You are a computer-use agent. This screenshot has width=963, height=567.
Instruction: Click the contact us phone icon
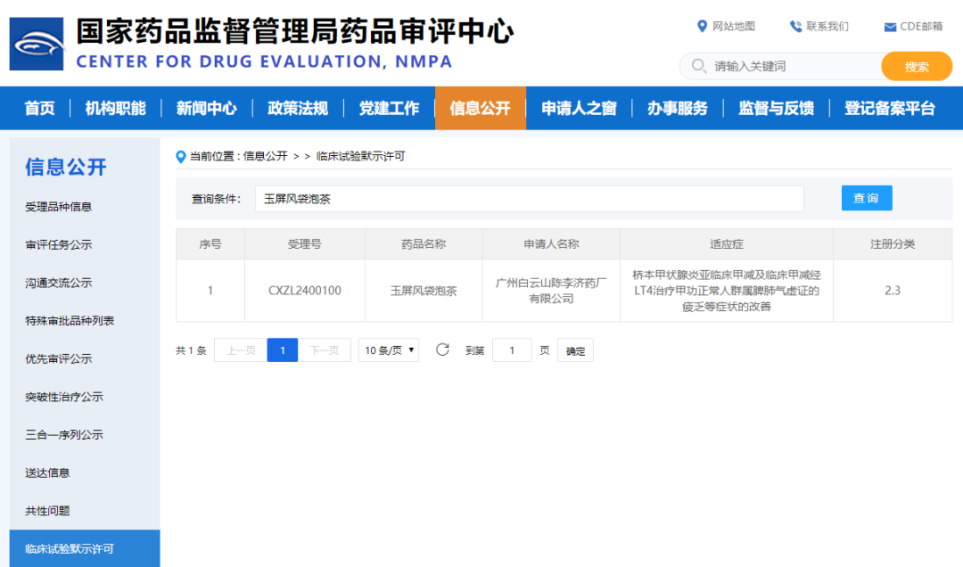(796, 26)
